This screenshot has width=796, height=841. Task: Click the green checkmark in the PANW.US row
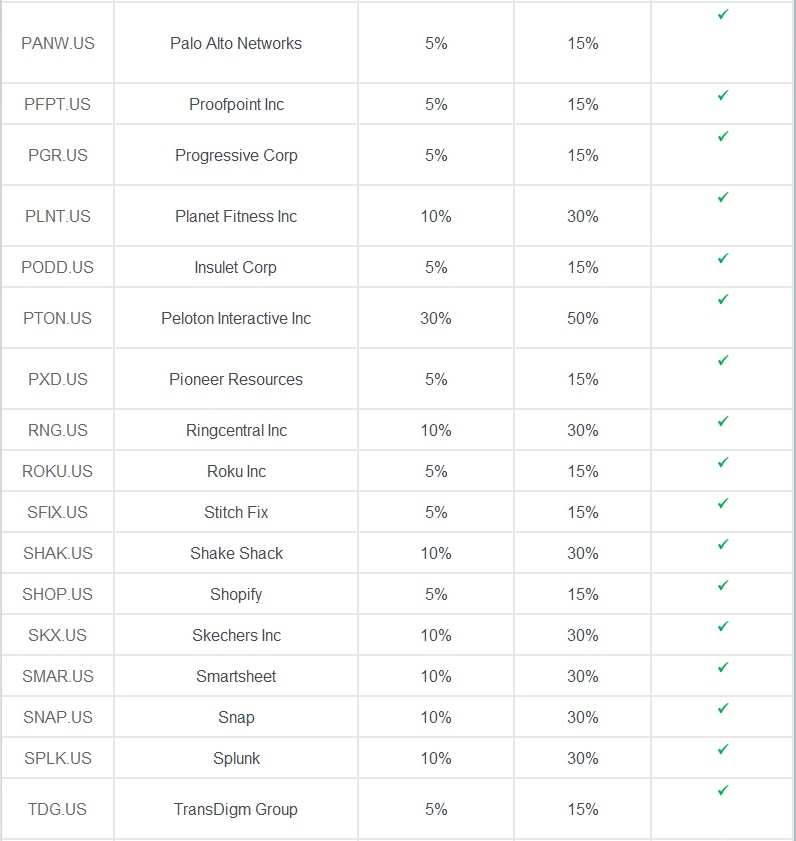tap(723, 14)
